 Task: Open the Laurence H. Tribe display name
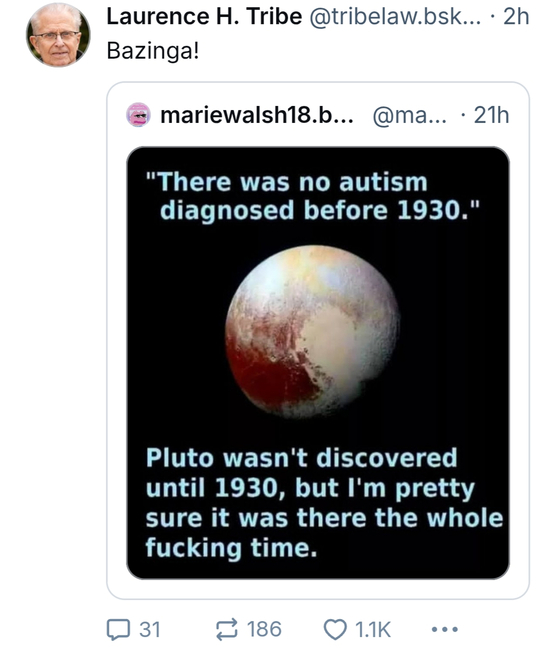tap(204, 17)
